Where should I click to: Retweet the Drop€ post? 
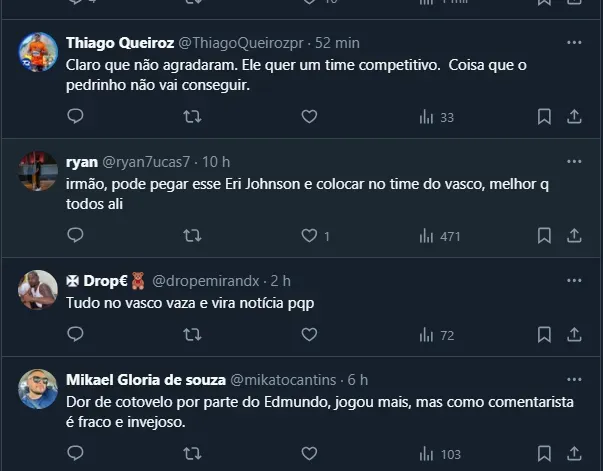click(192, 334)
